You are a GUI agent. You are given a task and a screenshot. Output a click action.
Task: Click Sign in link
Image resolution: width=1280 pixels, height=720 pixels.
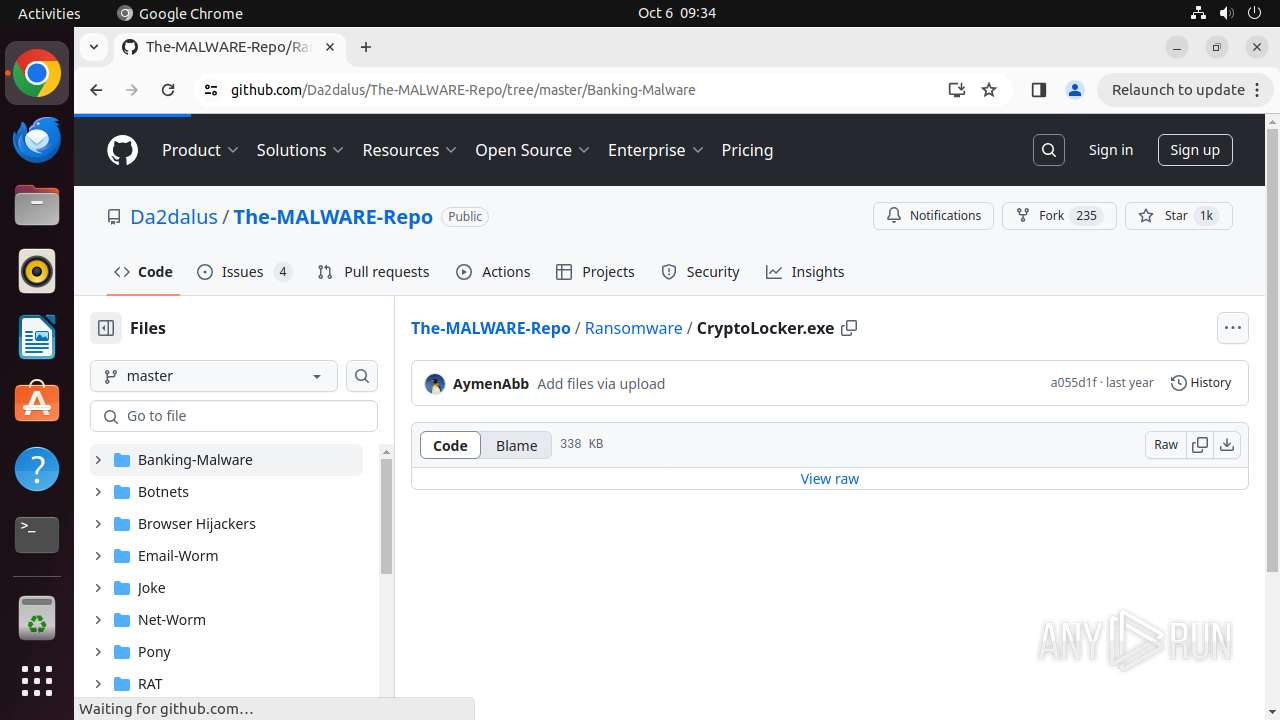[1111, 150]
